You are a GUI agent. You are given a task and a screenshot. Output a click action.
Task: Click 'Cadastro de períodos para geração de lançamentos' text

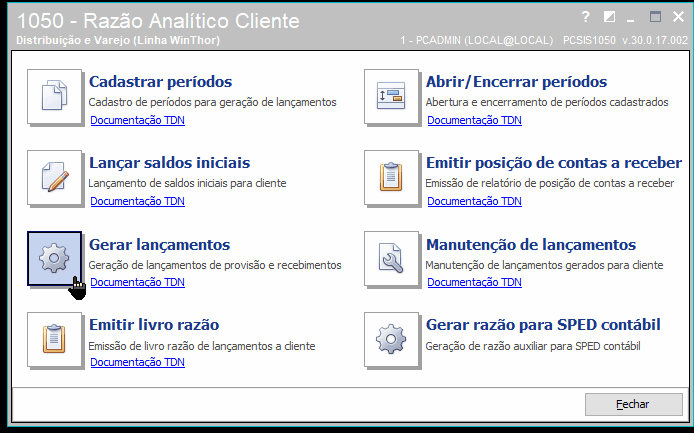212,102
